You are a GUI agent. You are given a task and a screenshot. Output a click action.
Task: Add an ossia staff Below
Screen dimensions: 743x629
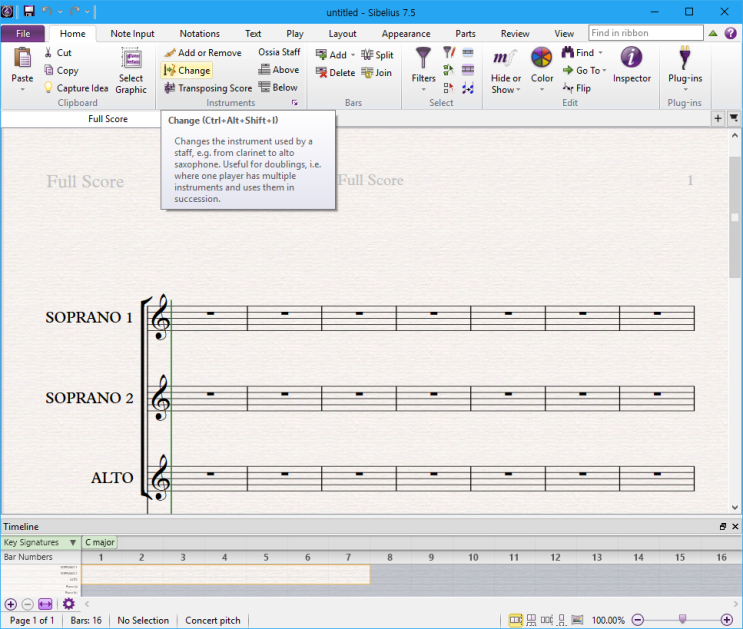pos(278,87)
